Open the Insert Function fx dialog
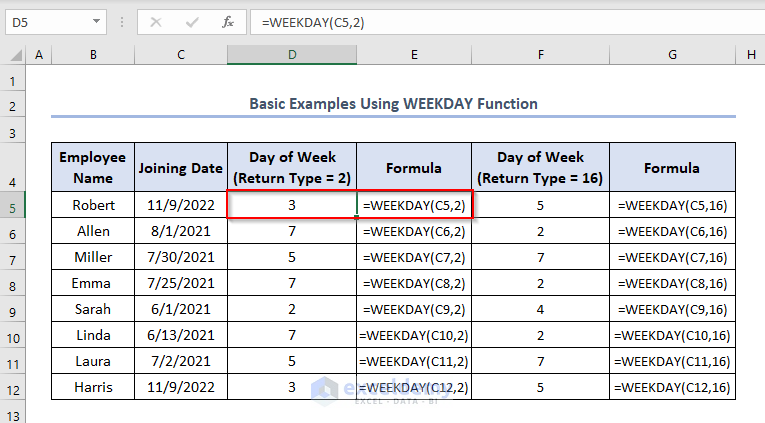Screen dimensions: 765x423 click(x=227, y=21)
